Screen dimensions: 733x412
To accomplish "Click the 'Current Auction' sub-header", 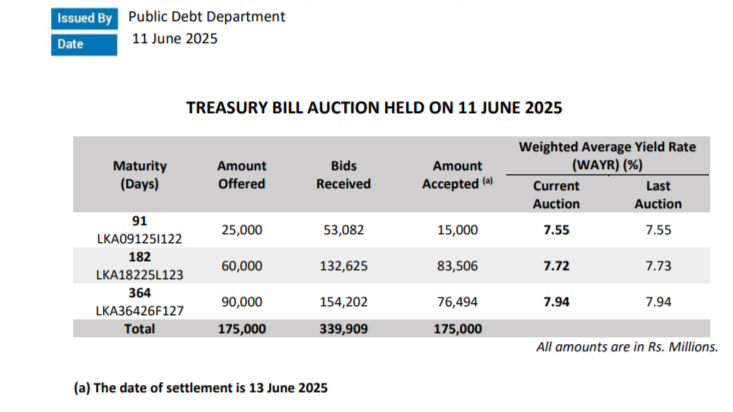I will (x=556, y=195).
